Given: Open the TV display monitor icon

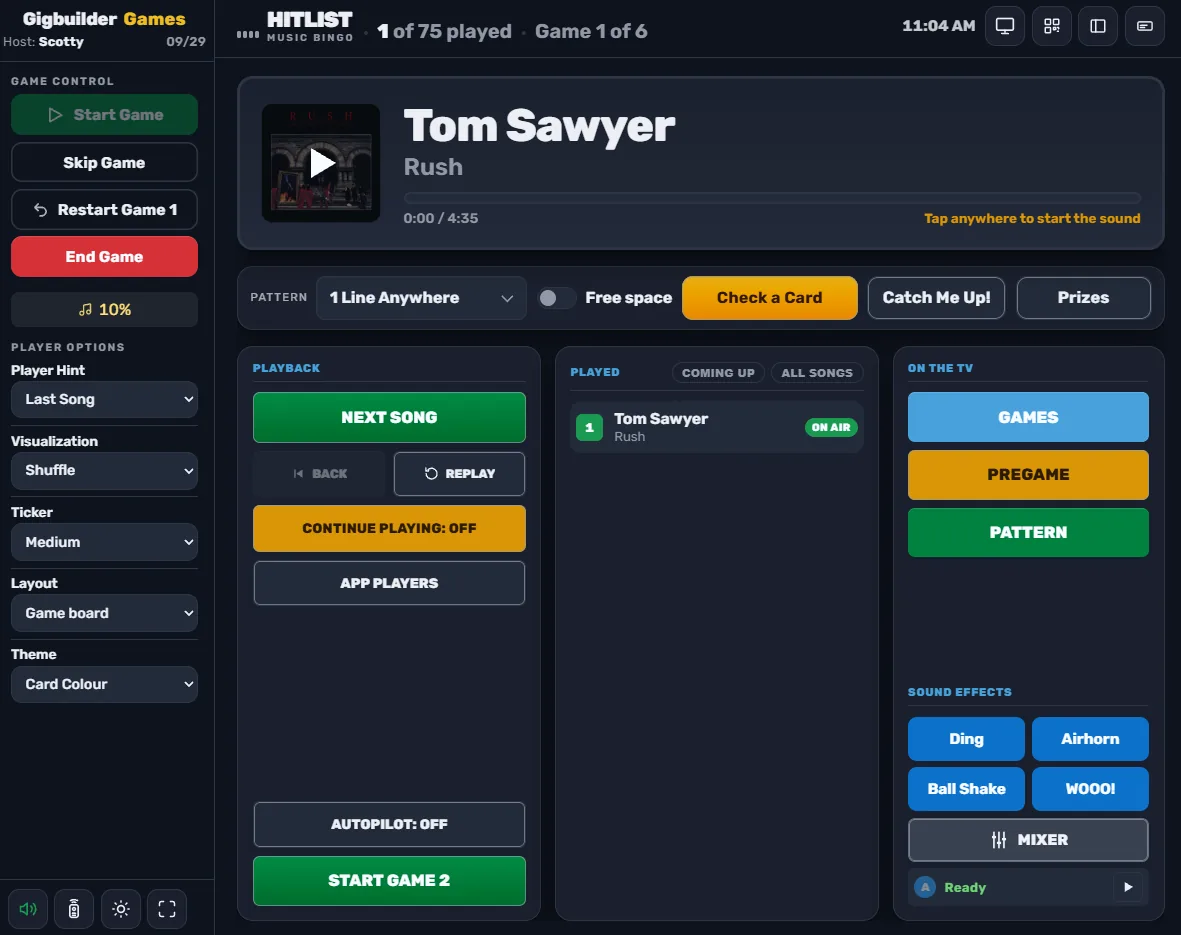Looking at the screenshot, I should coord(1005,26).
